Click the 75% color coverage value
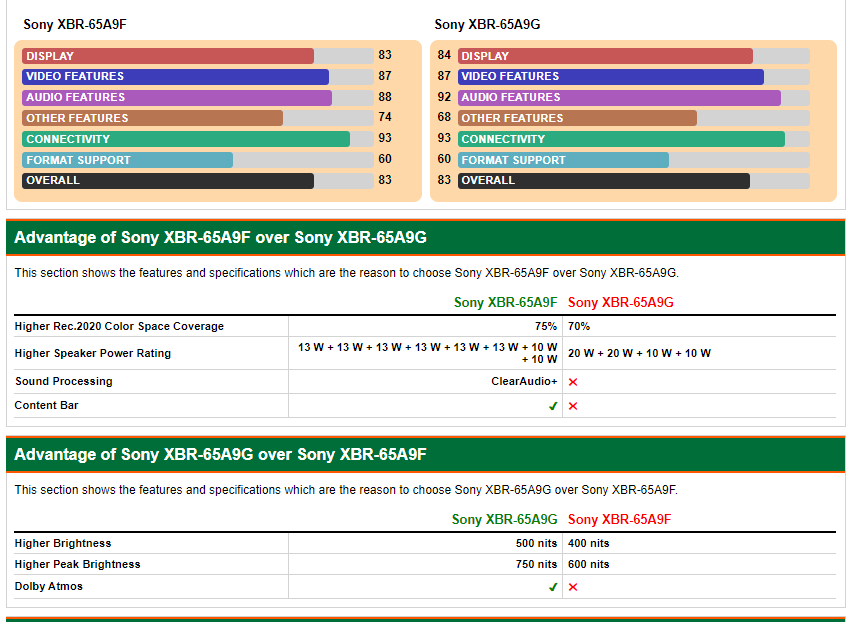The height and width of the screenshot is (622, 852). (x=546, y=326)
